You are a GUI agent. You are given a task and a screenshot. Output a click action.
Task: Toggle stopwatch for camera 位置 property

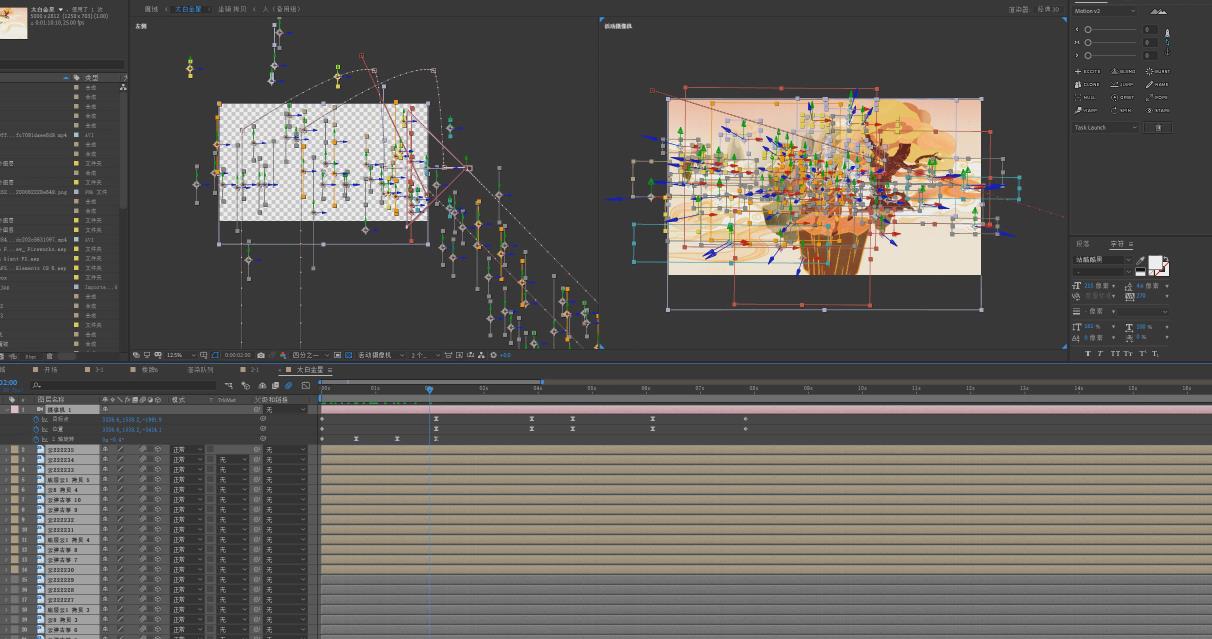35,429
